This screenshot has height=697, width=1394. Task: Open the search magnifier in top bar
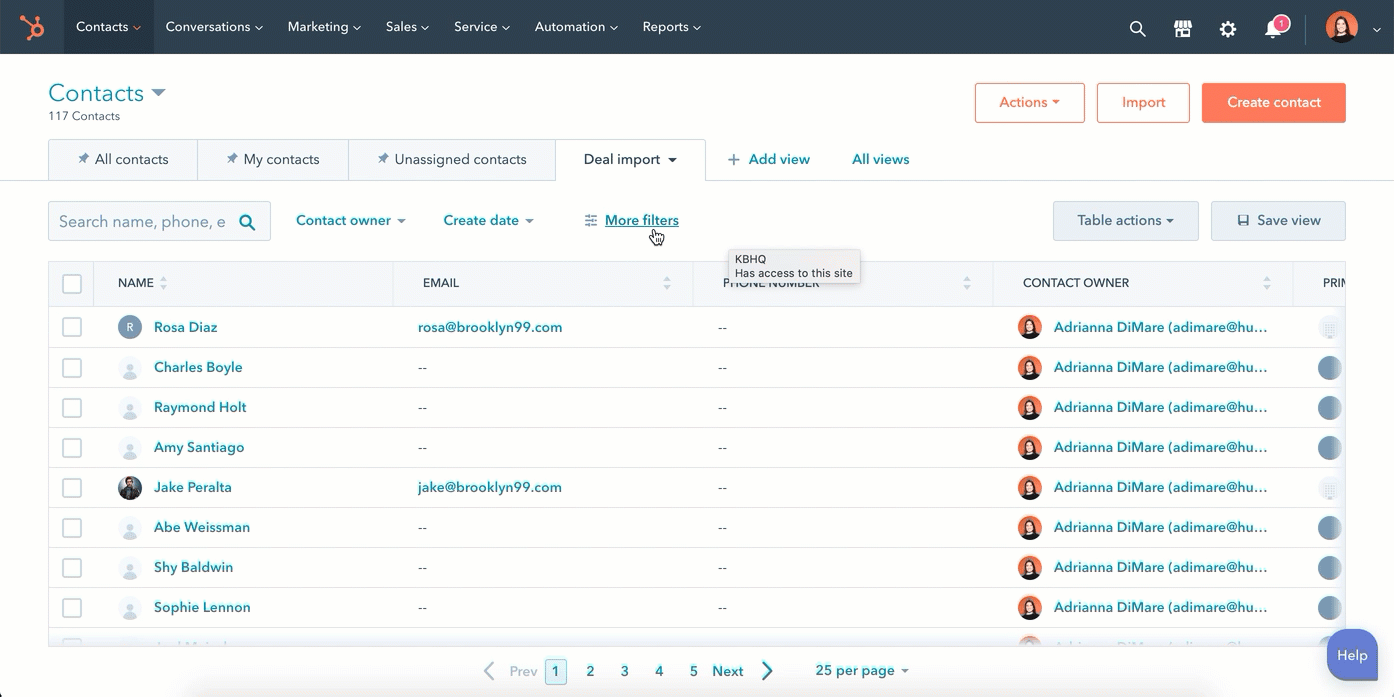click(1137, 29)
